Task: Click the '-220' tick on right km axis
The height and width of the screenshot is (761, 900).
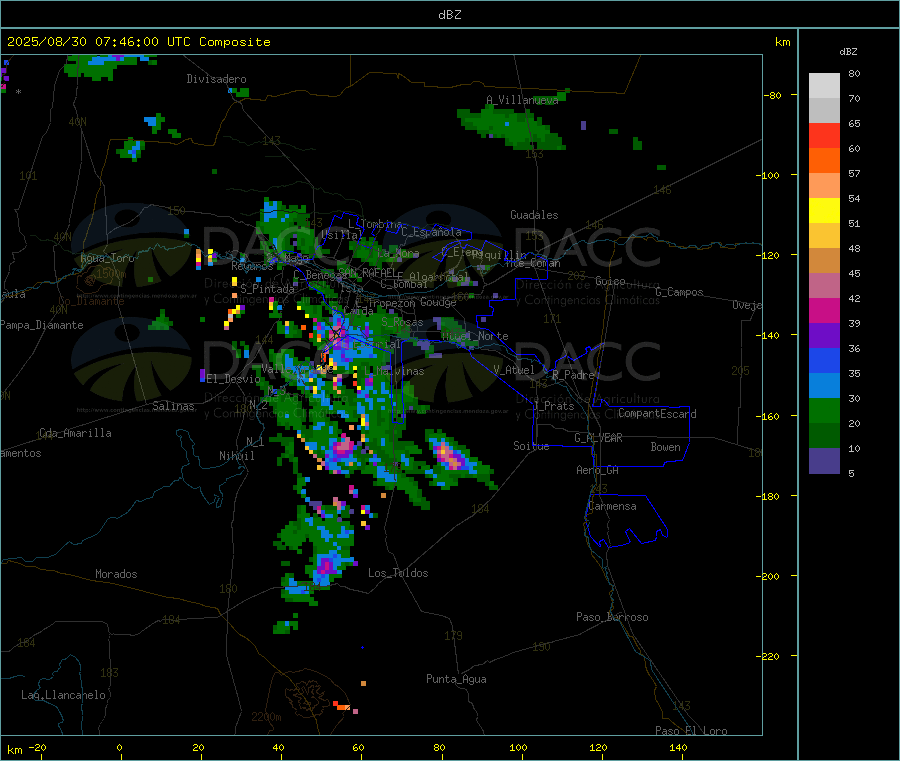Action: 770,657
